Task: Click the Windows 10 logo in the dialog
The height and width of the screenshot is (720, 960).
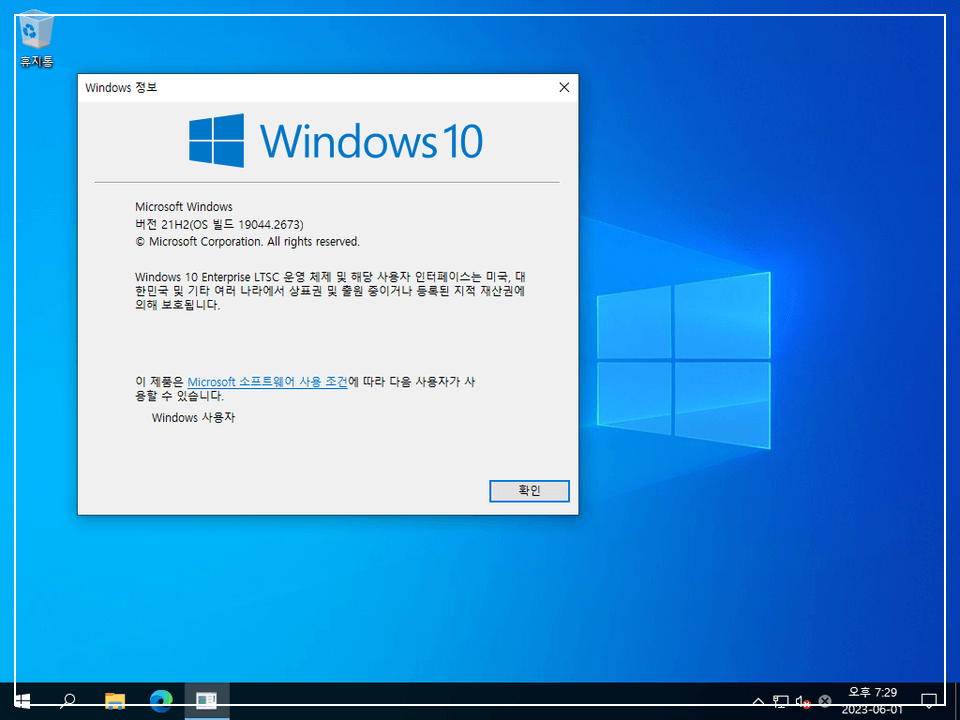Action: click(214, 140)
